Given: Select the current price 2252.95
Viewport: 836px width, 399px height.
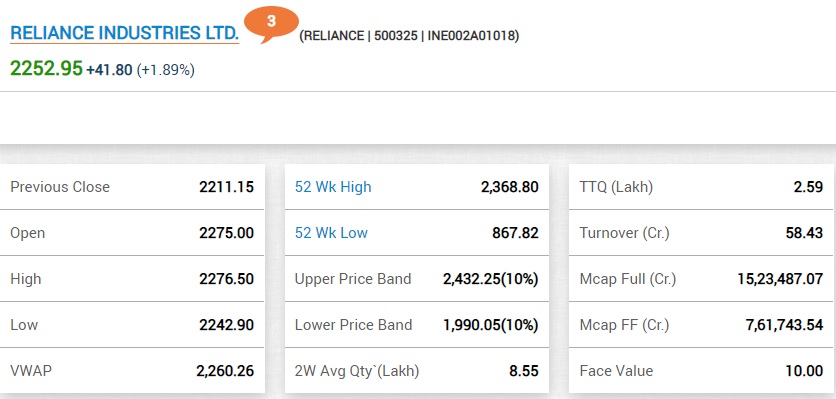Looking at the screenshot, I should (x=46, y=68).
